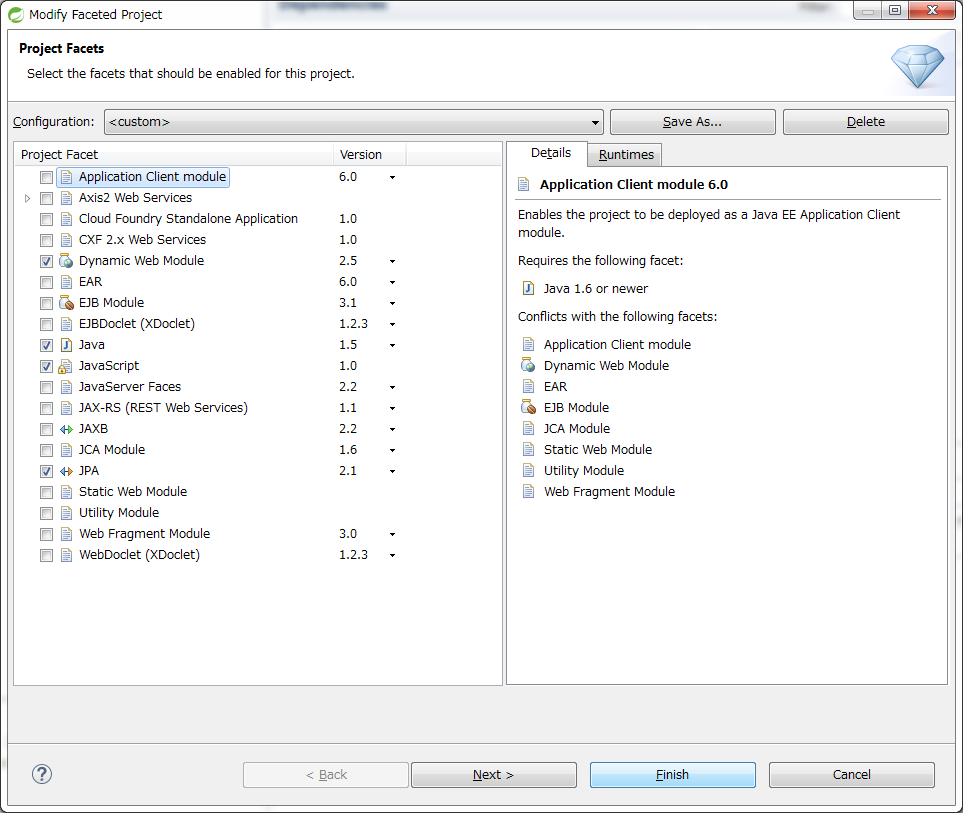Open the JPA version dropdown arrow
Screen dimensions: 963x813
pyautogui.click(x=393, y=471)
